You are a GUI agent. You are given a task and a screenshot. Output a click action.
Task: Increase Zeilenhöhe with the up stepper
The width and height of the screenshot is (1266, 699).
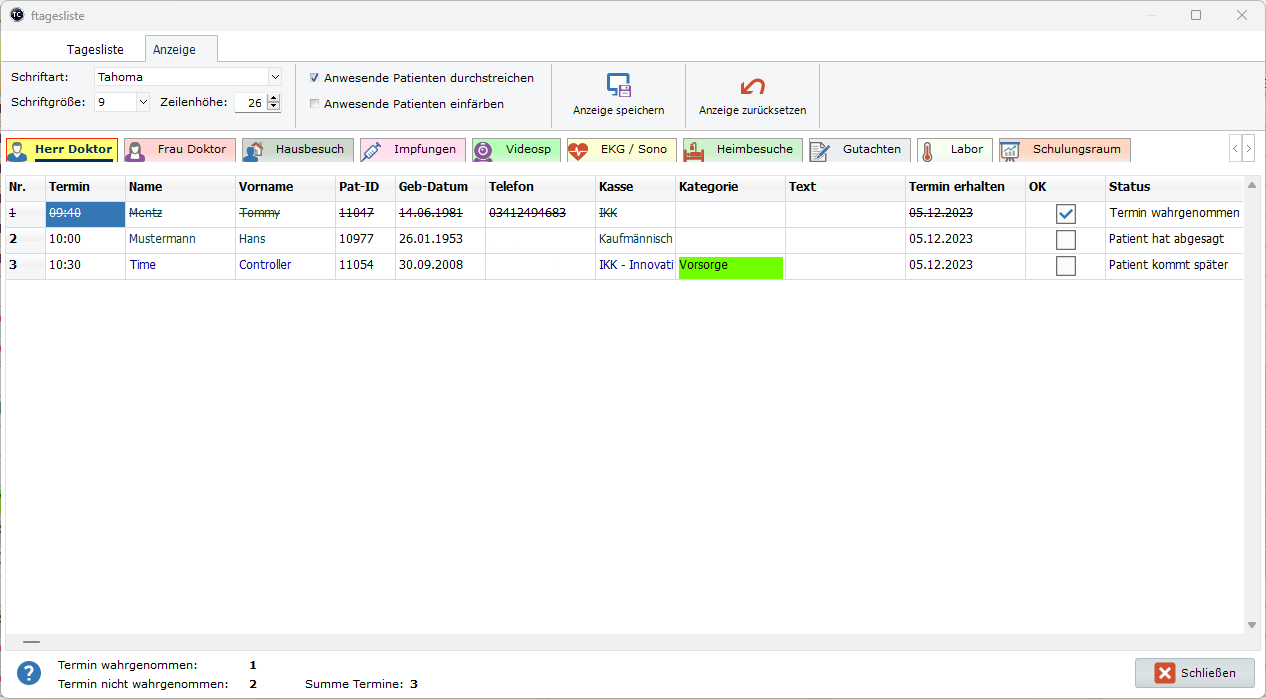click(274, 97)
